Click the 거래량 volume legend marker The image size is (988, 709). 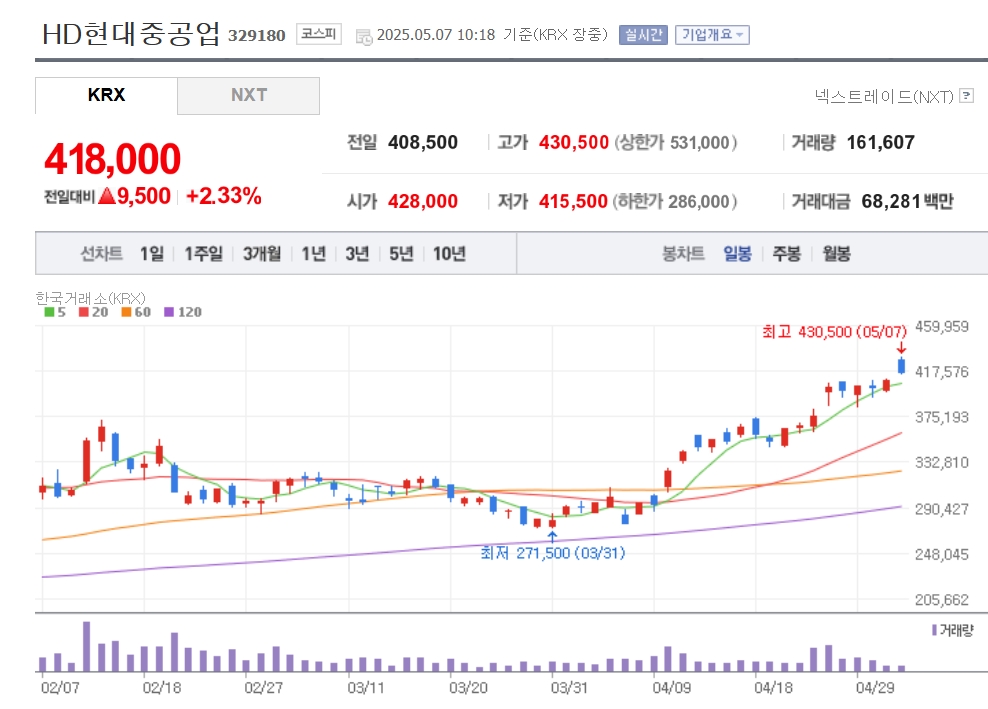(934, 630)
